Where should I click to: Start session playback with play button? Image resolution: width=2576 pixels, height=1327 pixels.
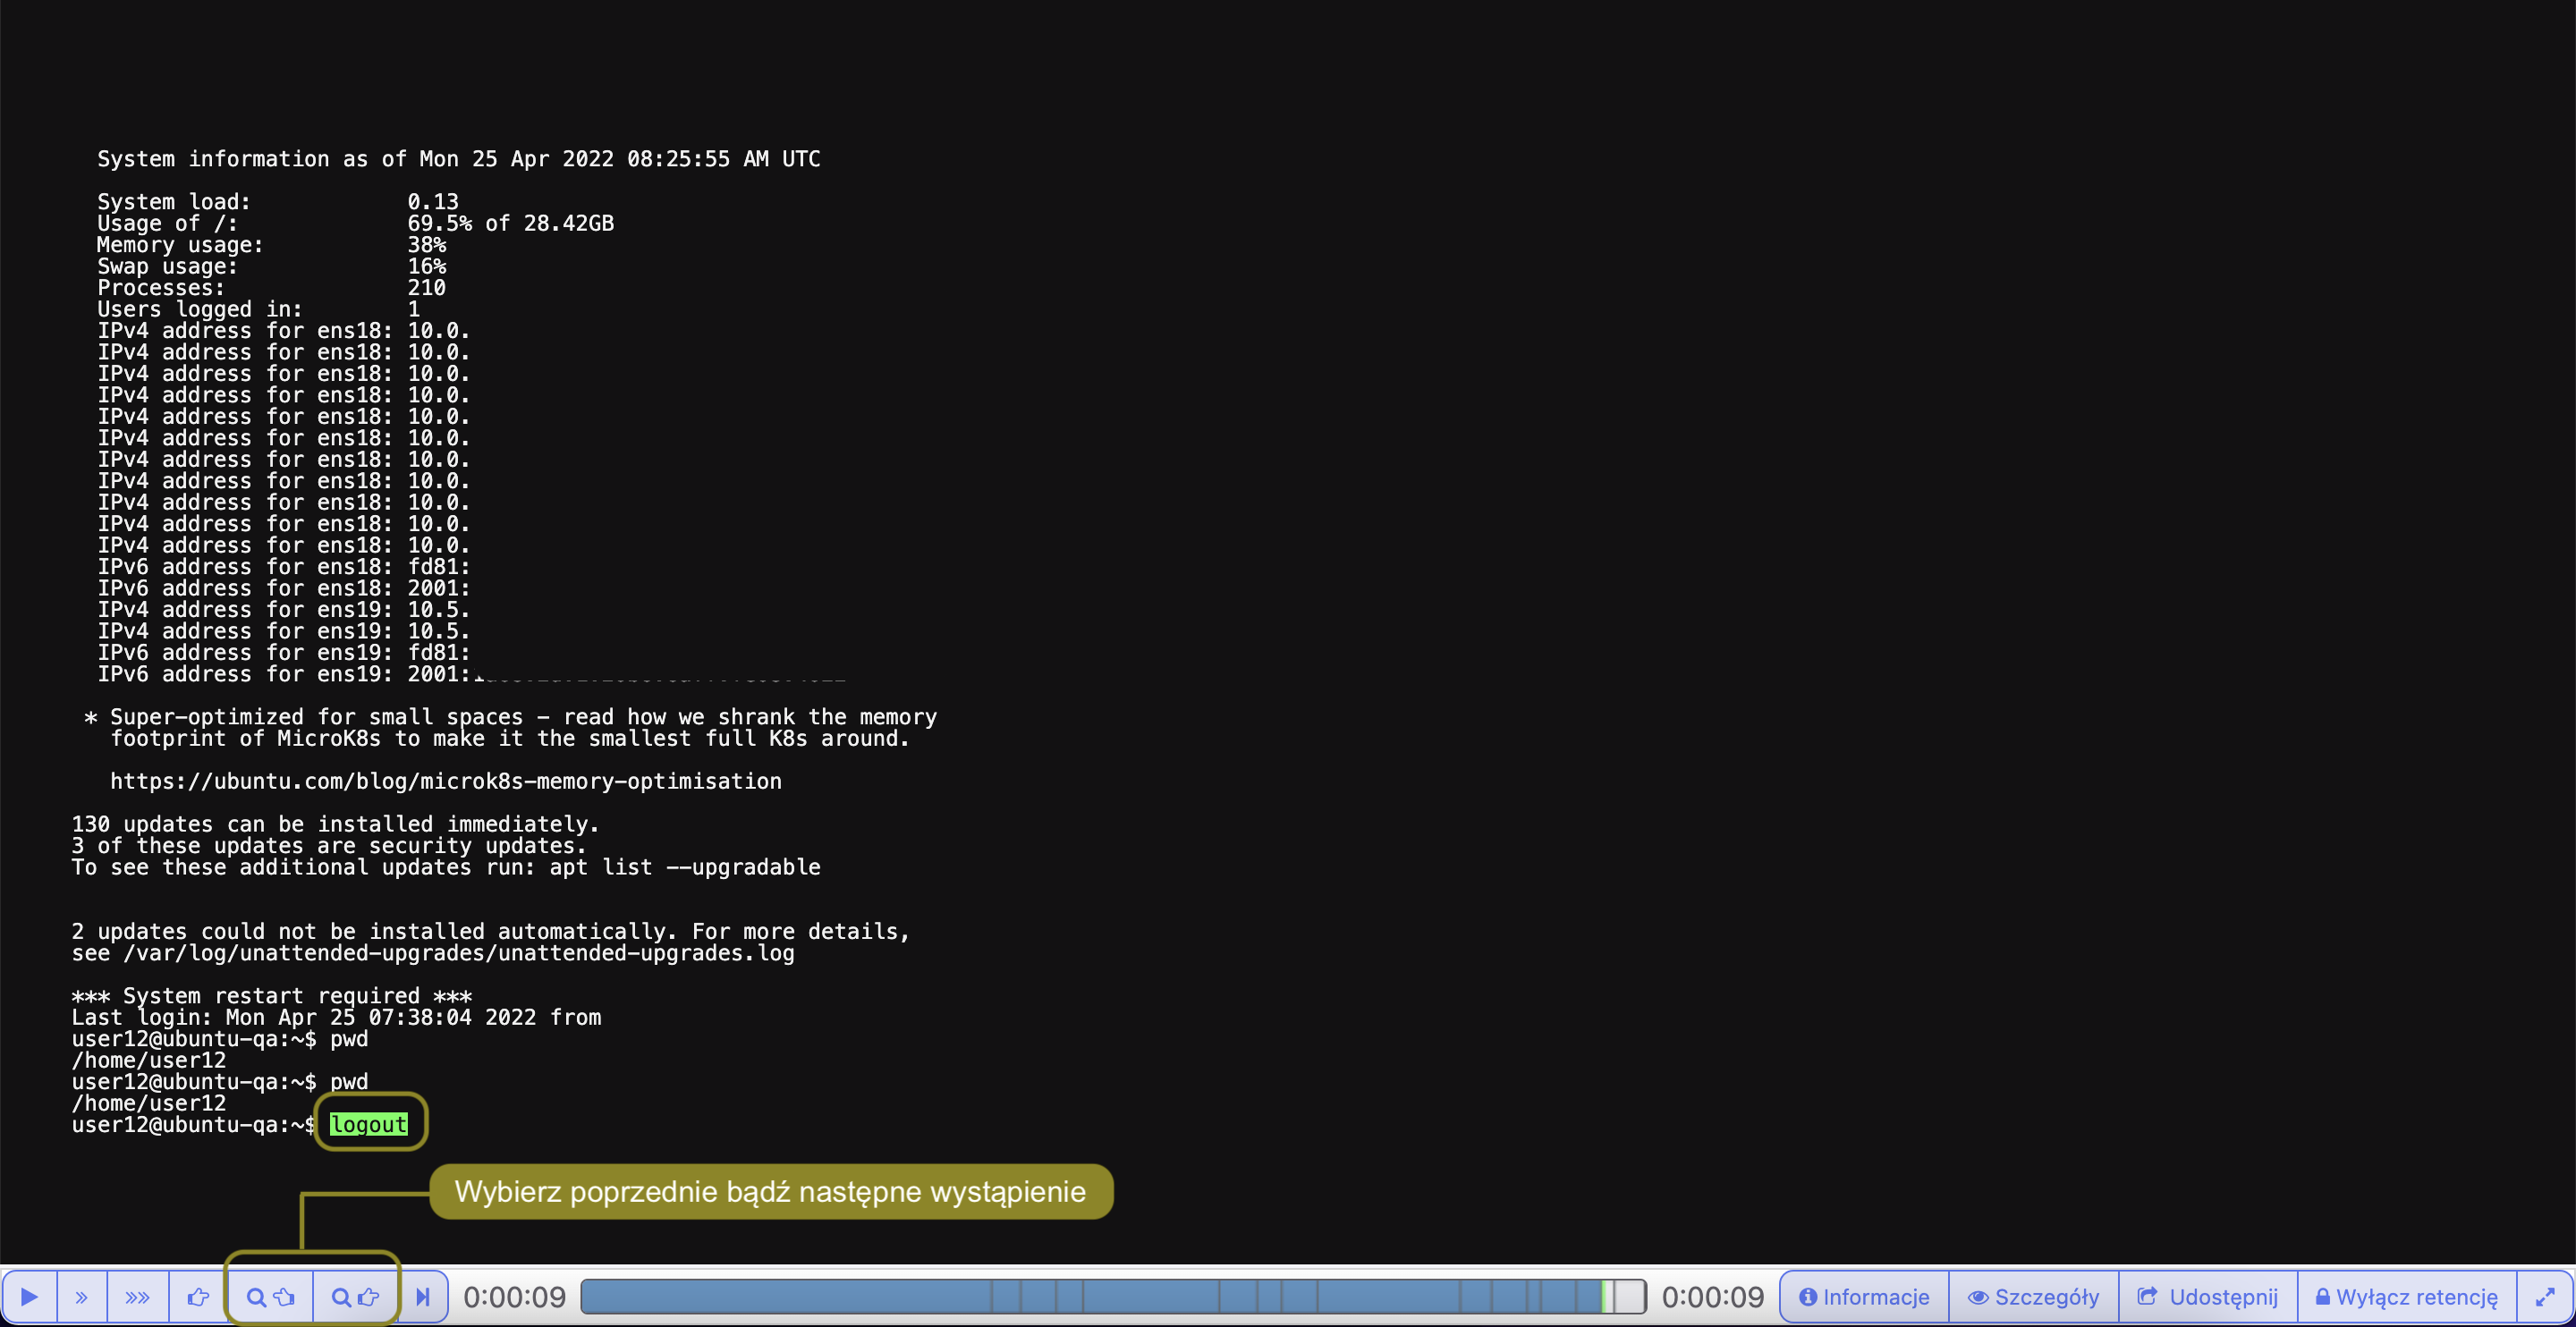pos(29,1297)
